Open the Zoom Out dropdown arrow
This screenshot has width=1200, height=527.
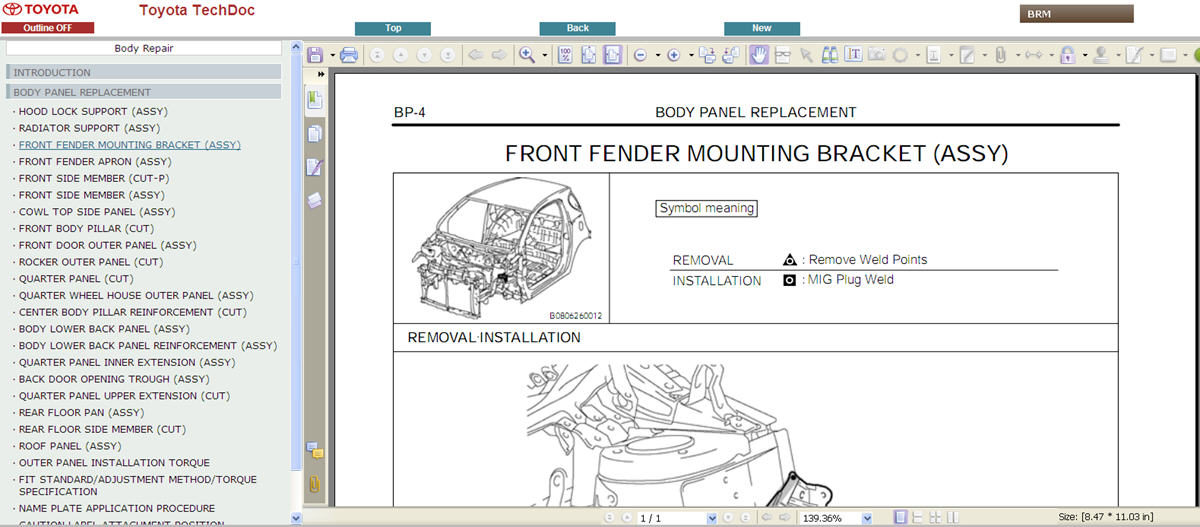coord(657,55)
